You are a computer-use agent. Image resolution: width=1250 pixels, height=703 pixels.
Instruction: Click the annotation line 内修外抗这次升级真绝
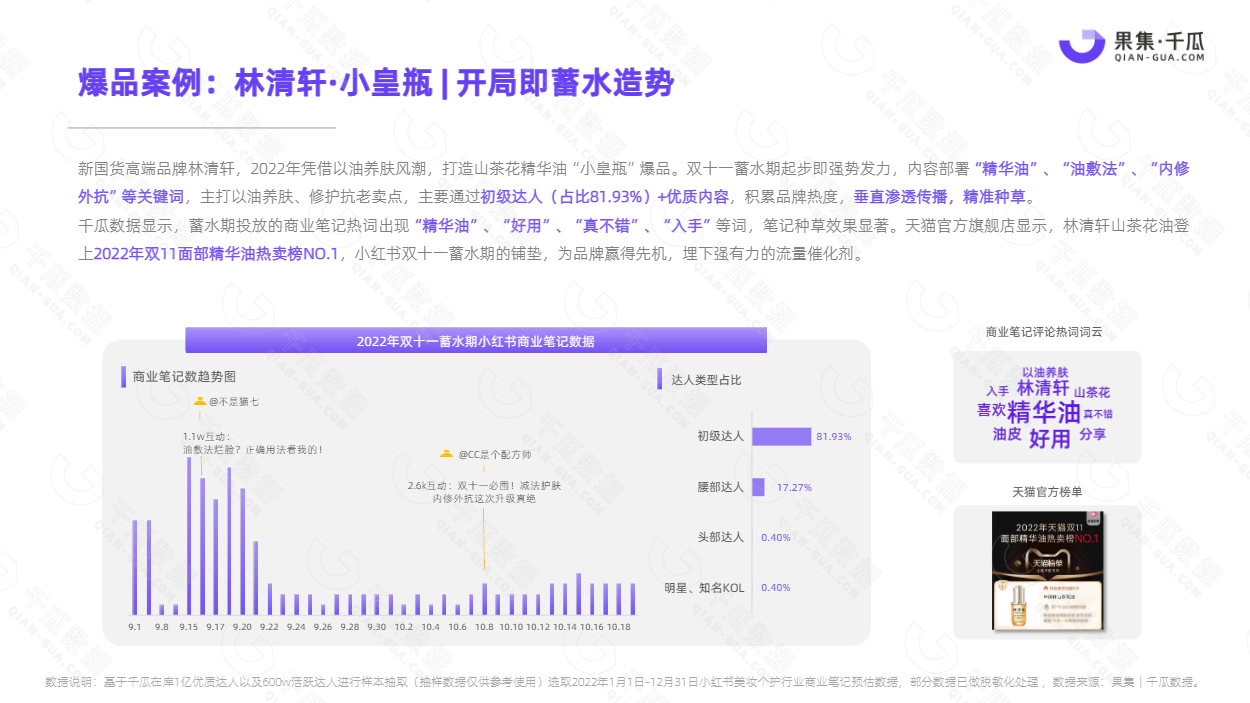click(484, 498)
